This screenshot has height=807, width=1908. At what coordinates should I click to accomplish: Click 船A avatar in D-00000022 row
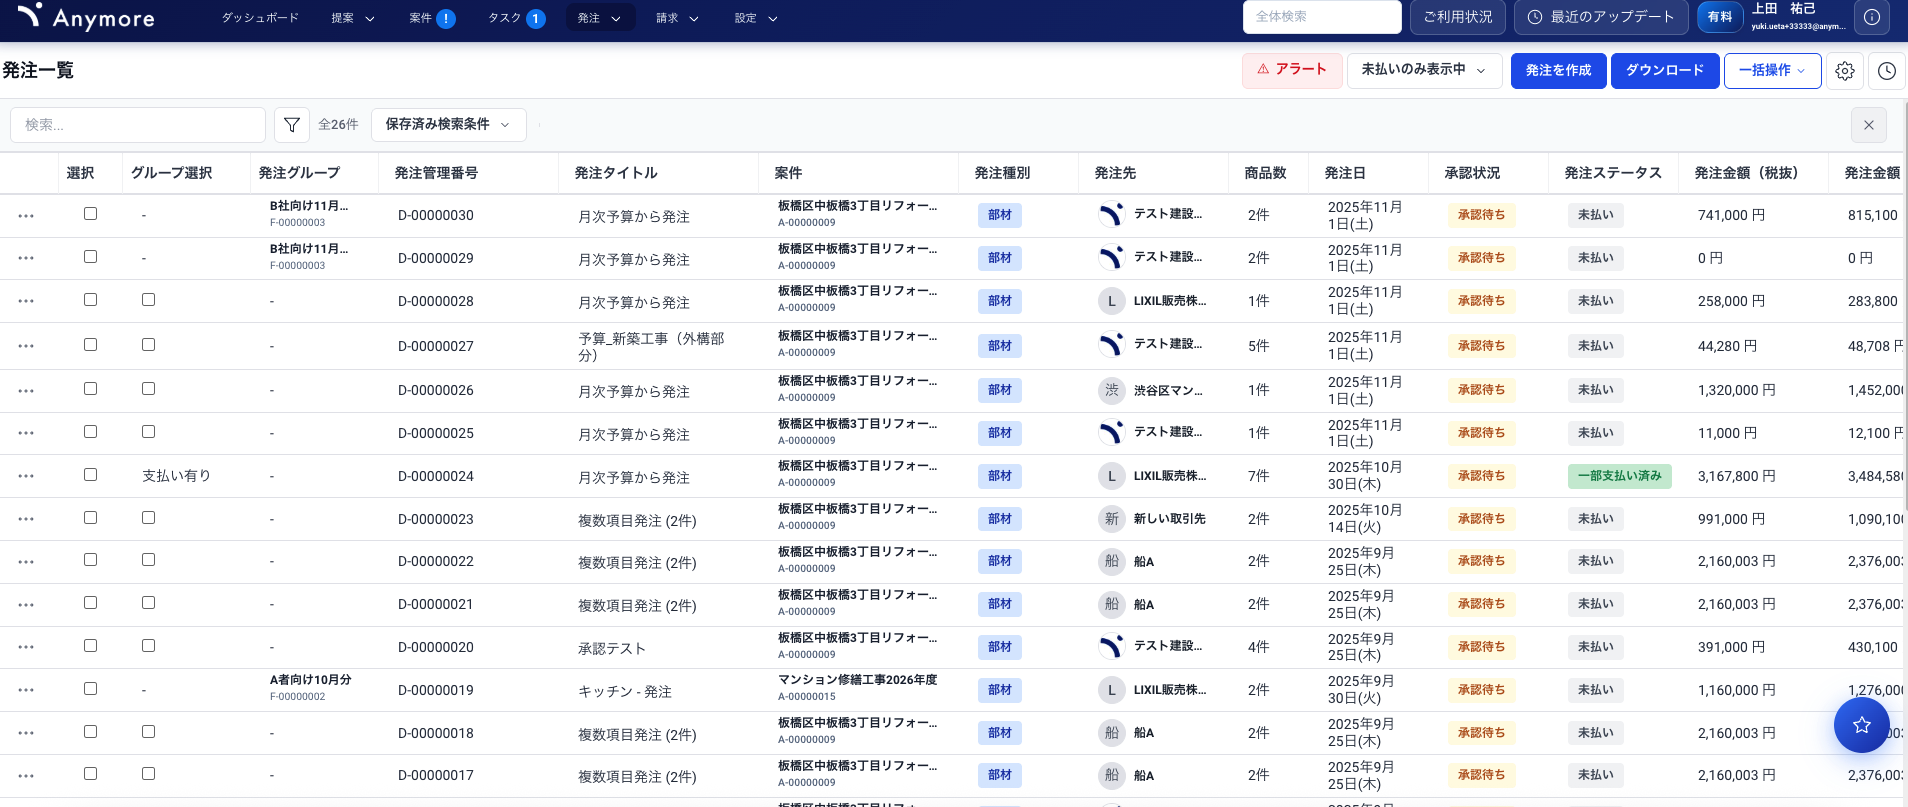pos(1111,561)
